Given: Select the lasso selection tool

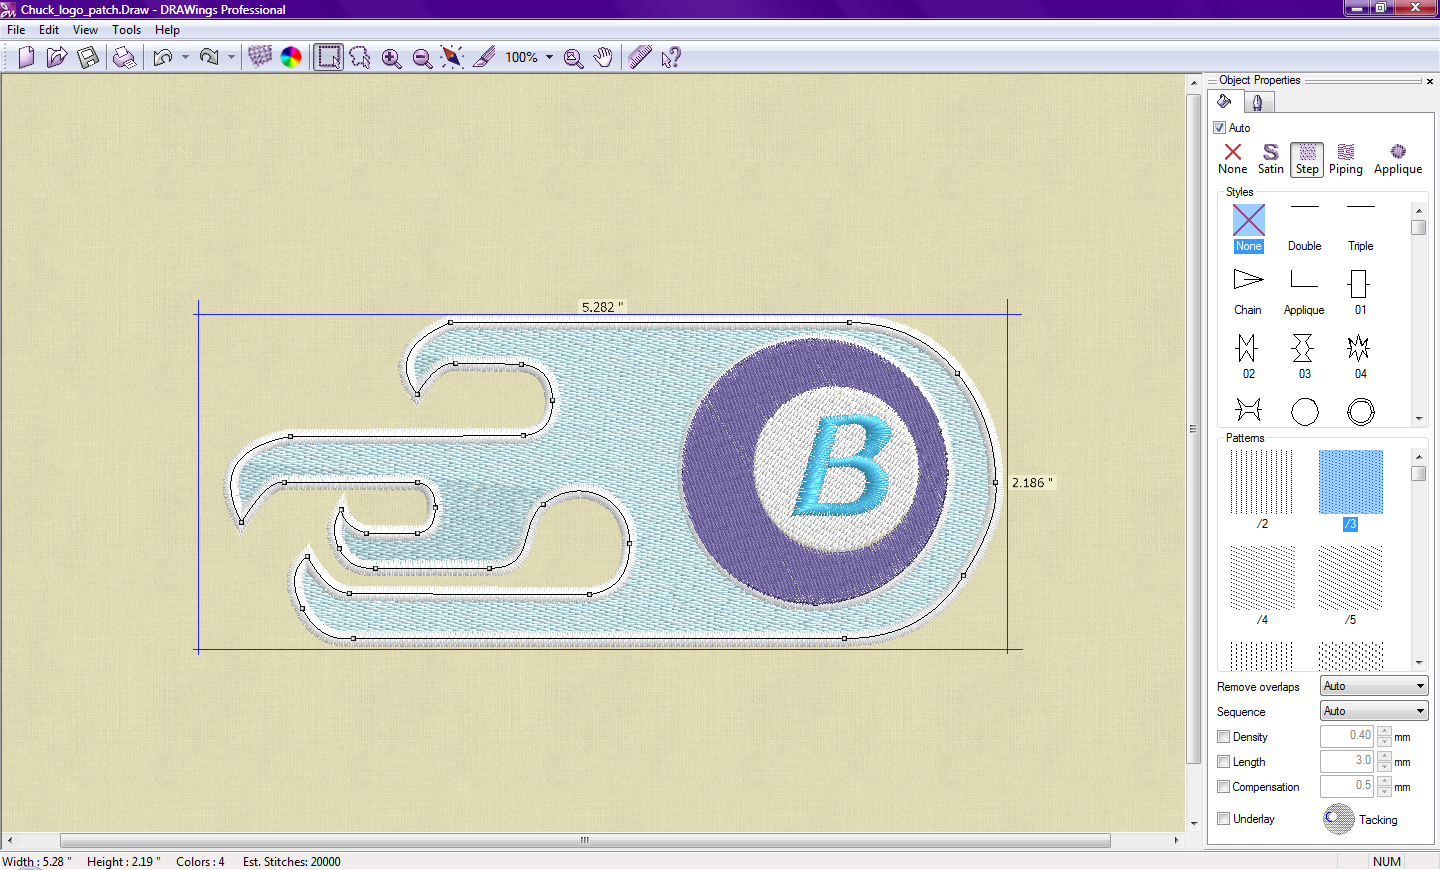Looking at the screenshot, I should point(360,57).
